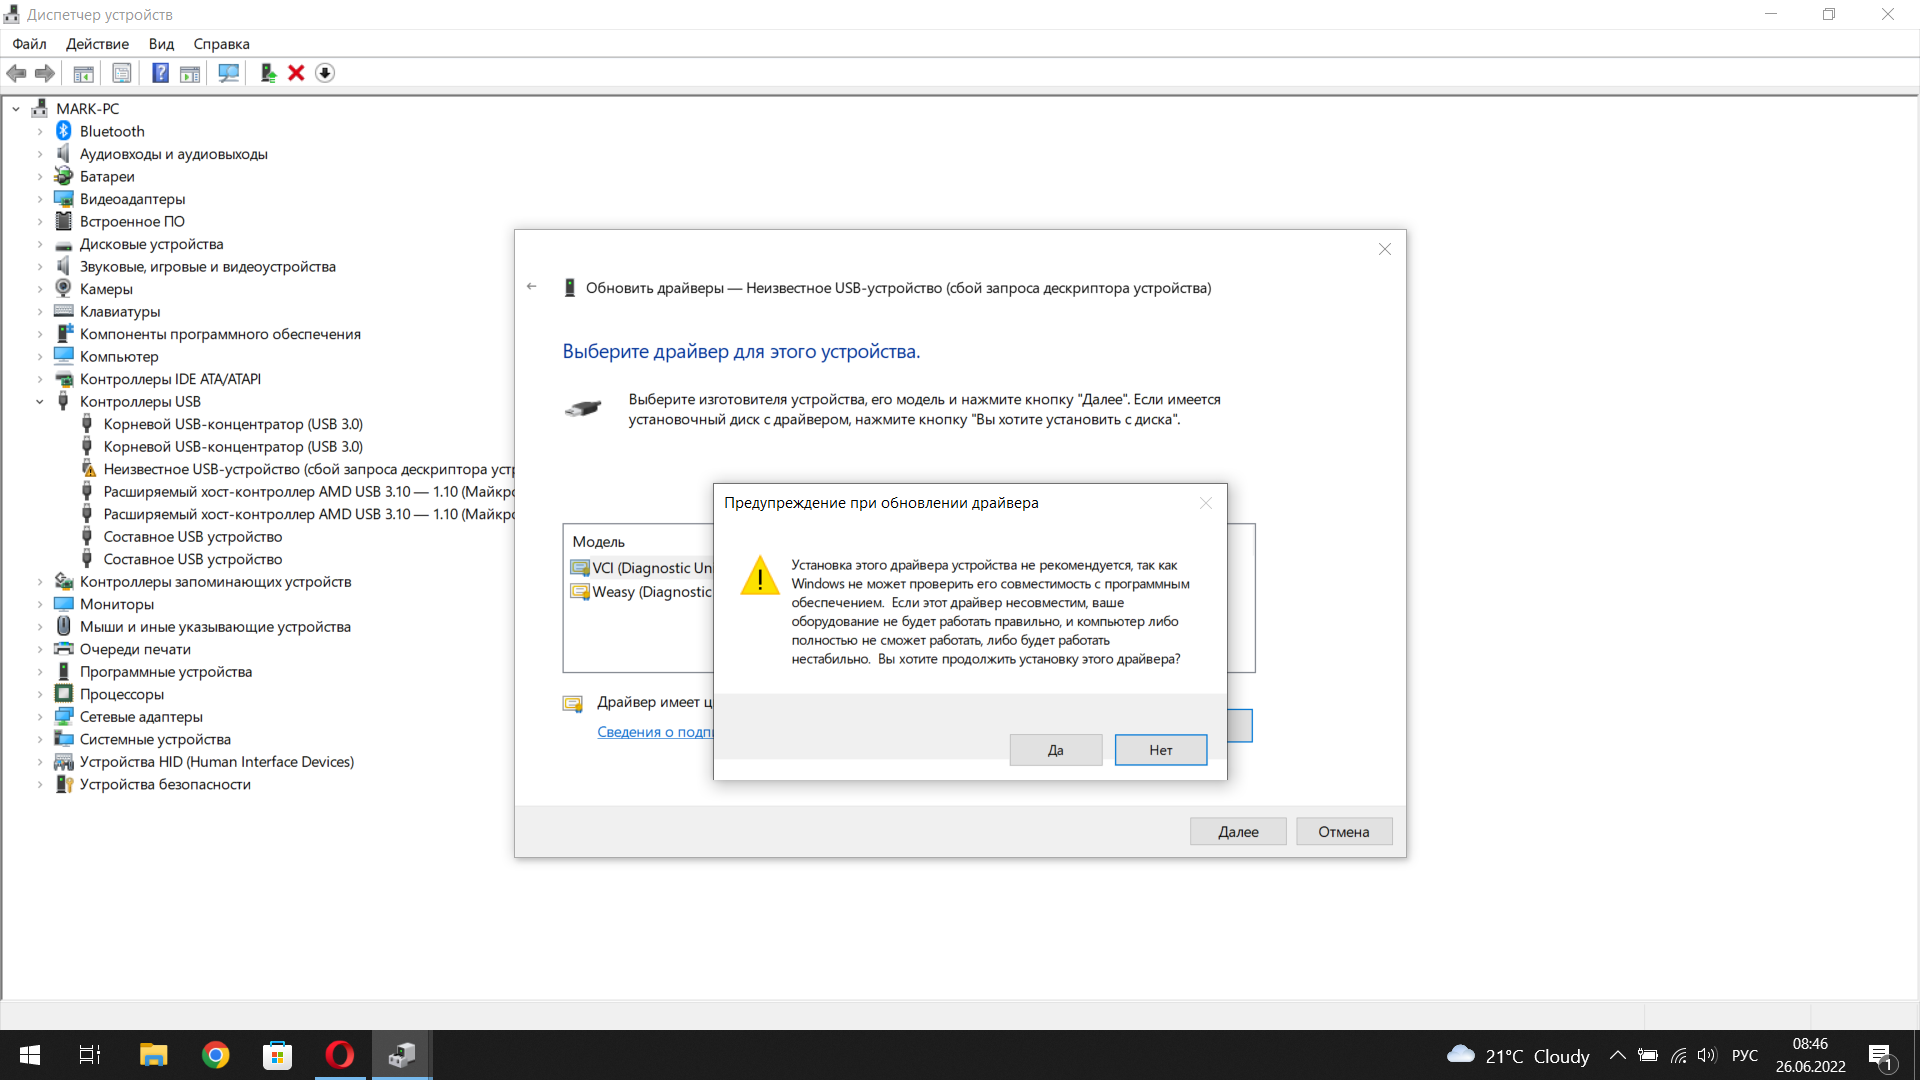Expand the Bluetooth category
This screenshot has height=1080, width=1920.
40,131
